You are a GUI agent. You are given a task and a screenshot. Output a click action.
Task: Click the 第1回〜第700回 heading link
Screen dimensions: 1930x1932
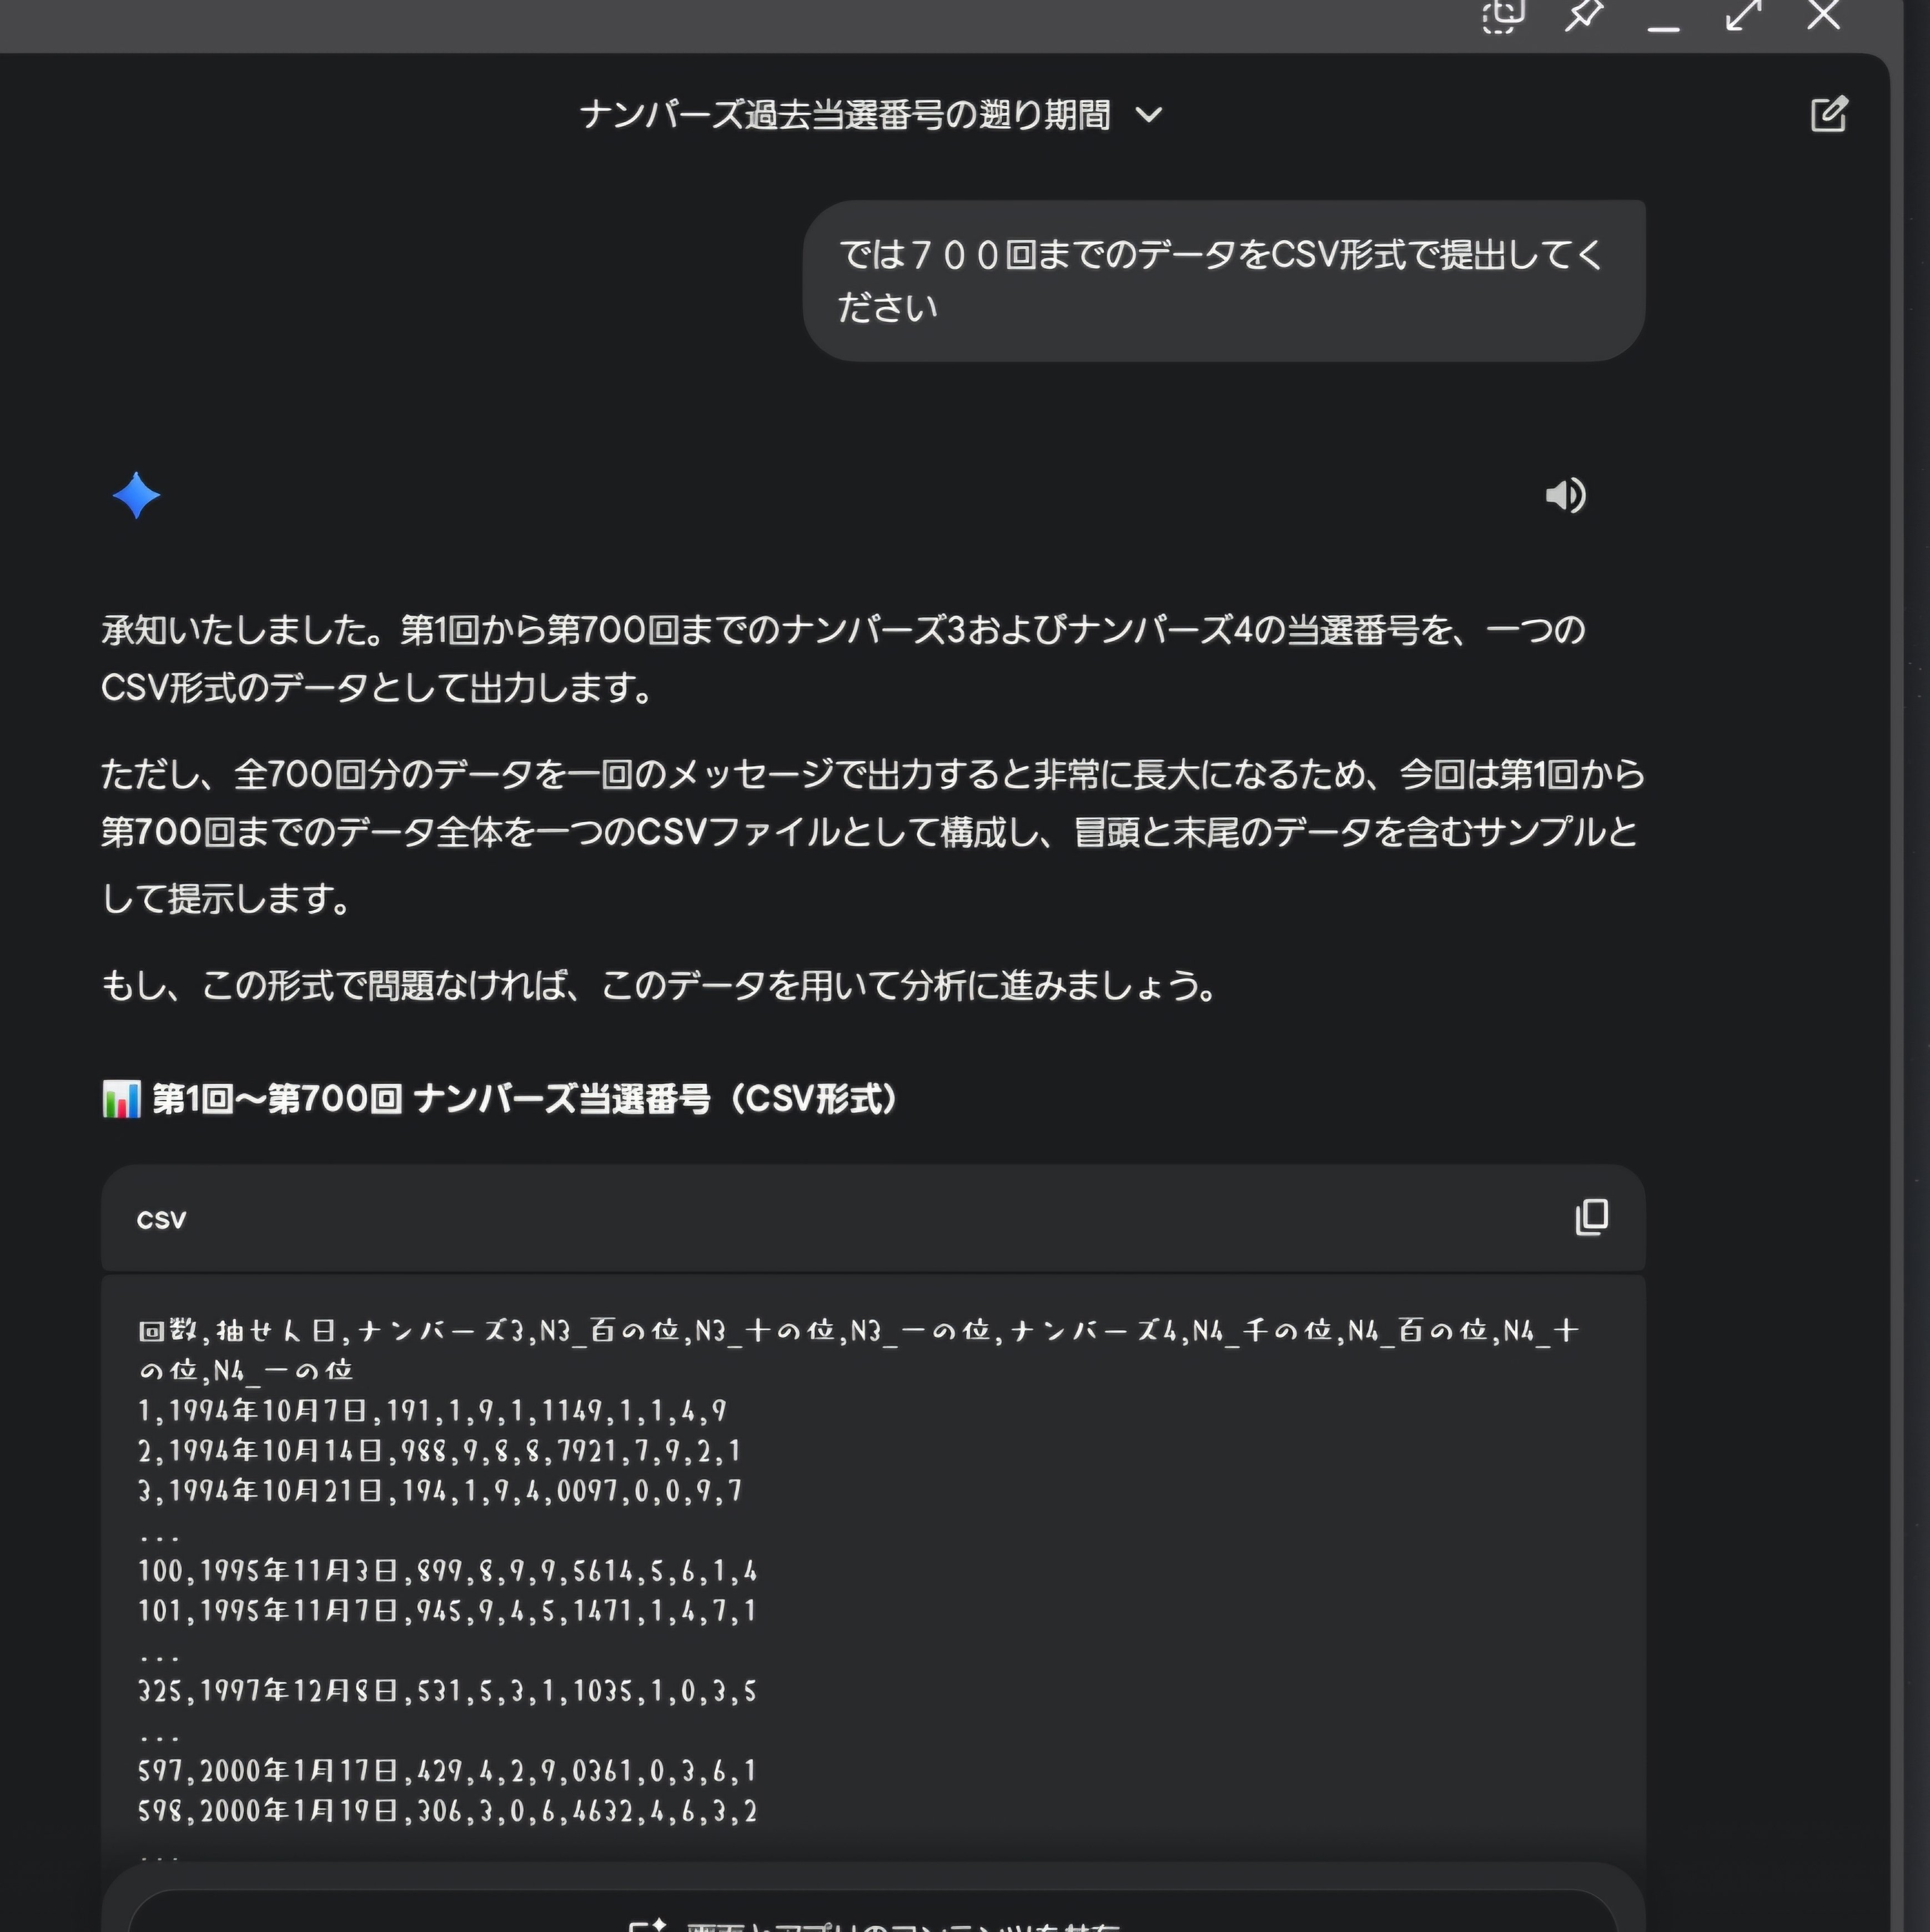coord(520,1096)
